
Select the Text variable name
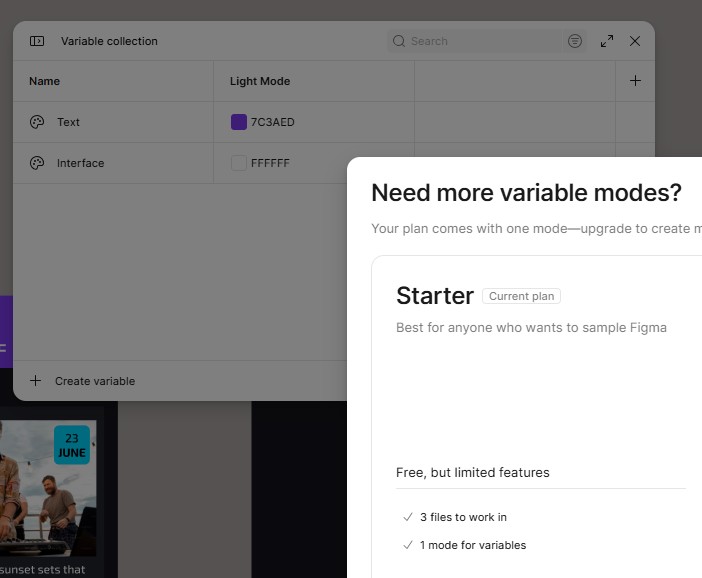68,122
